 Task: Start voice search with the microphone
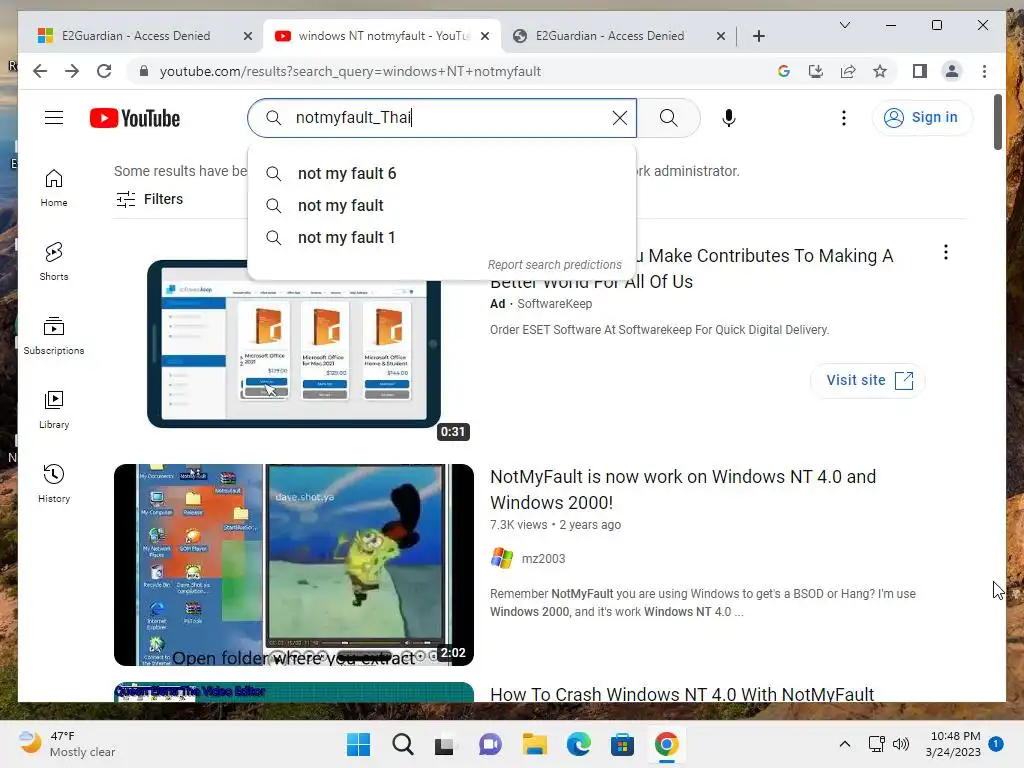click(x=729, y=118)
